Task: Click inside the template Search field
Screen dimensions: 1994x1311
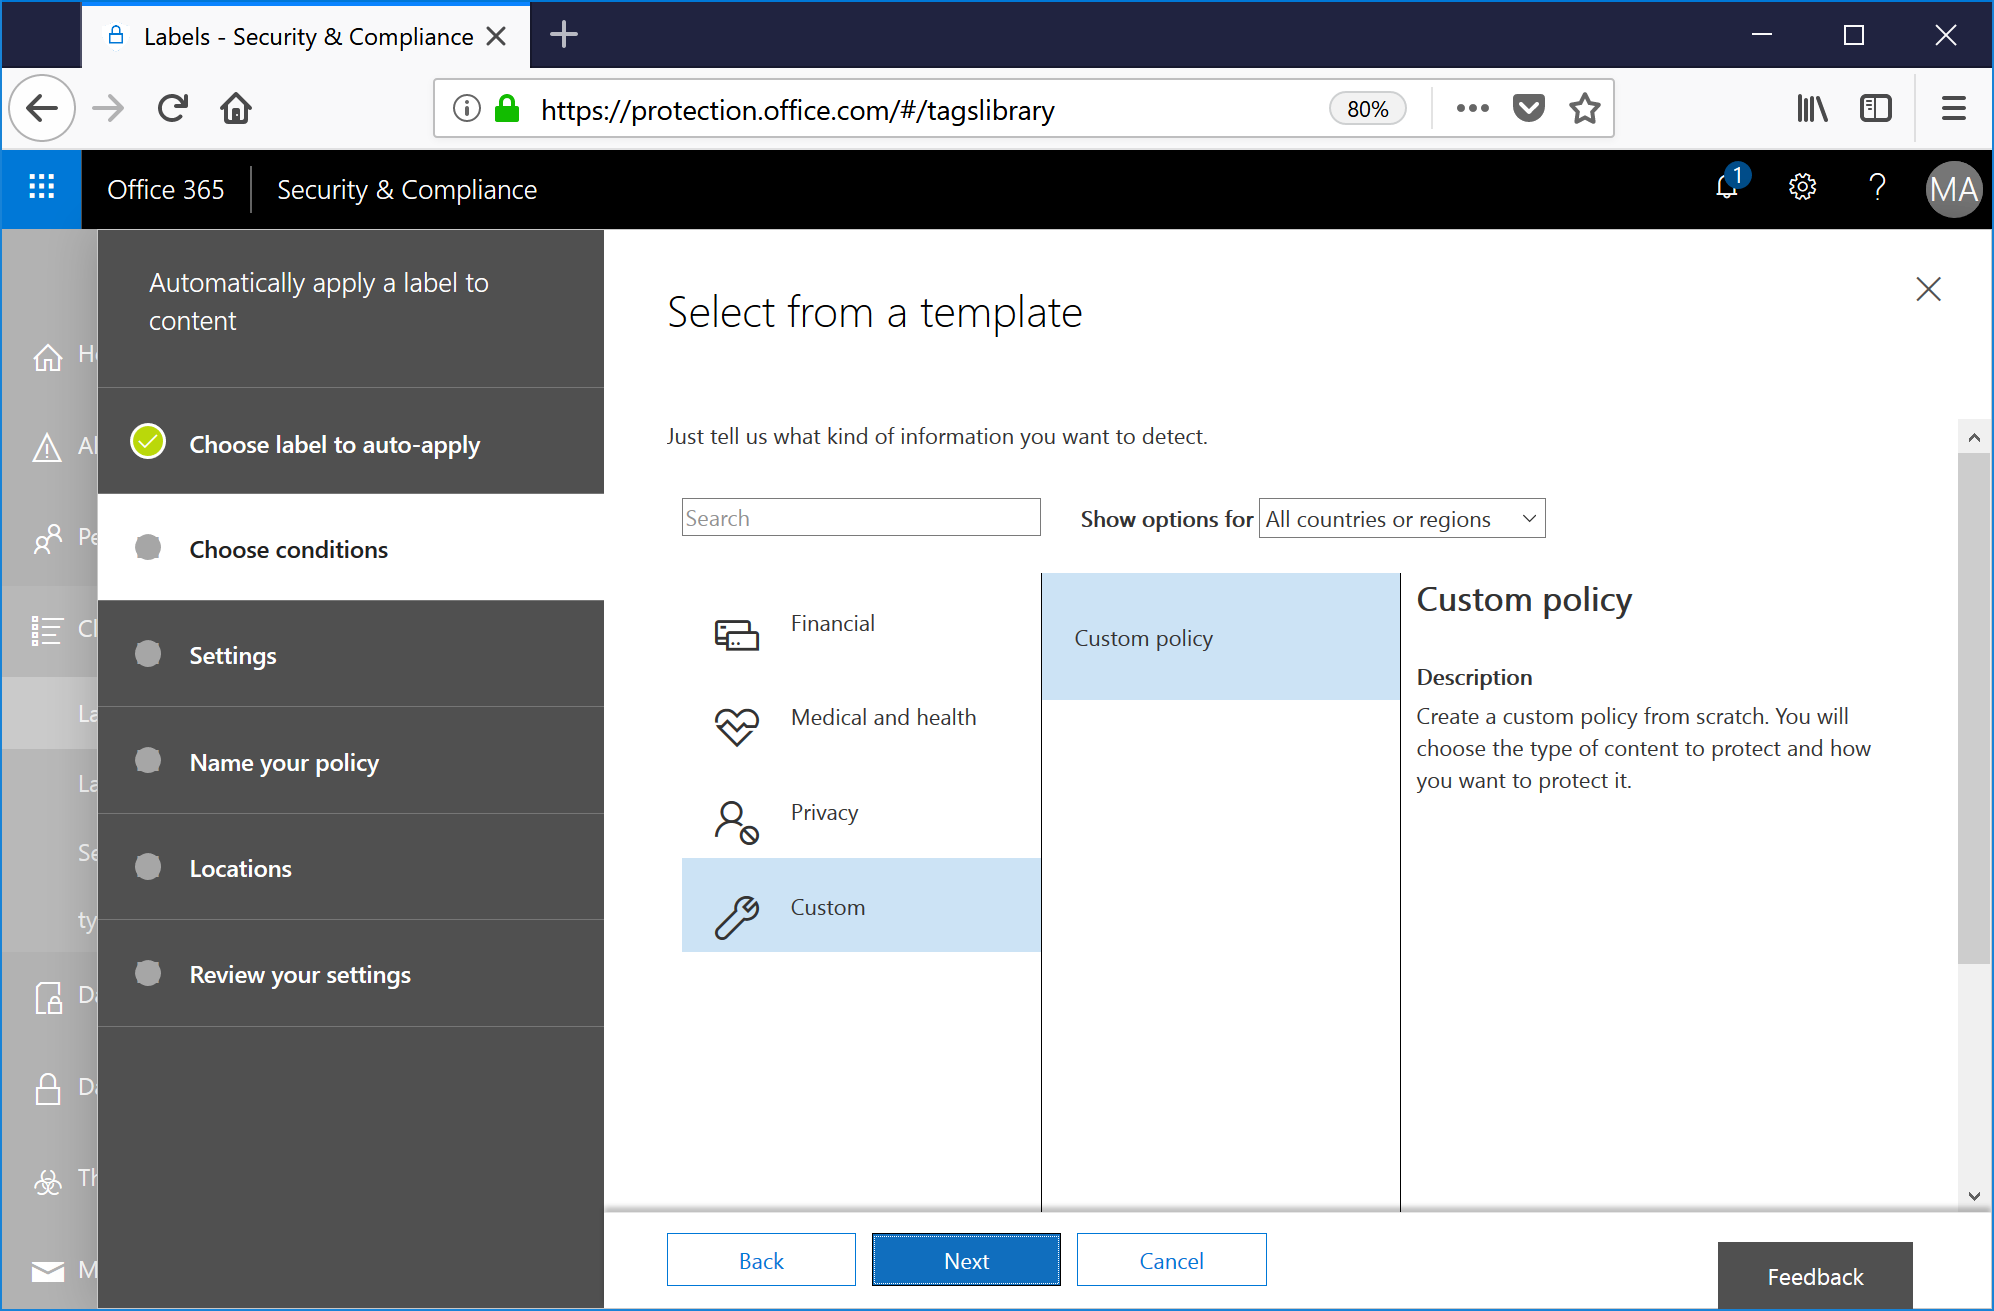Action: pyautogui.click(x=860, y=517)
